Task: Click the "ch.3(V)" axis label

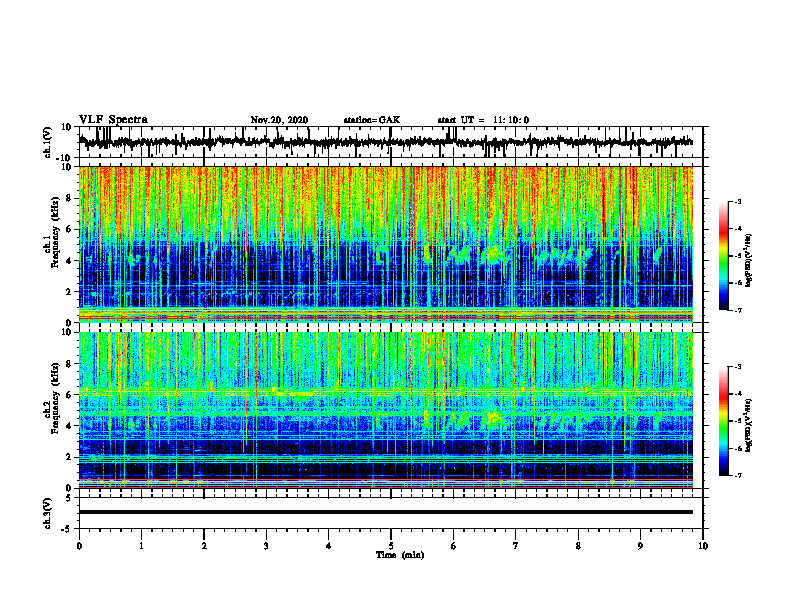Action: [x=47, y=513]
